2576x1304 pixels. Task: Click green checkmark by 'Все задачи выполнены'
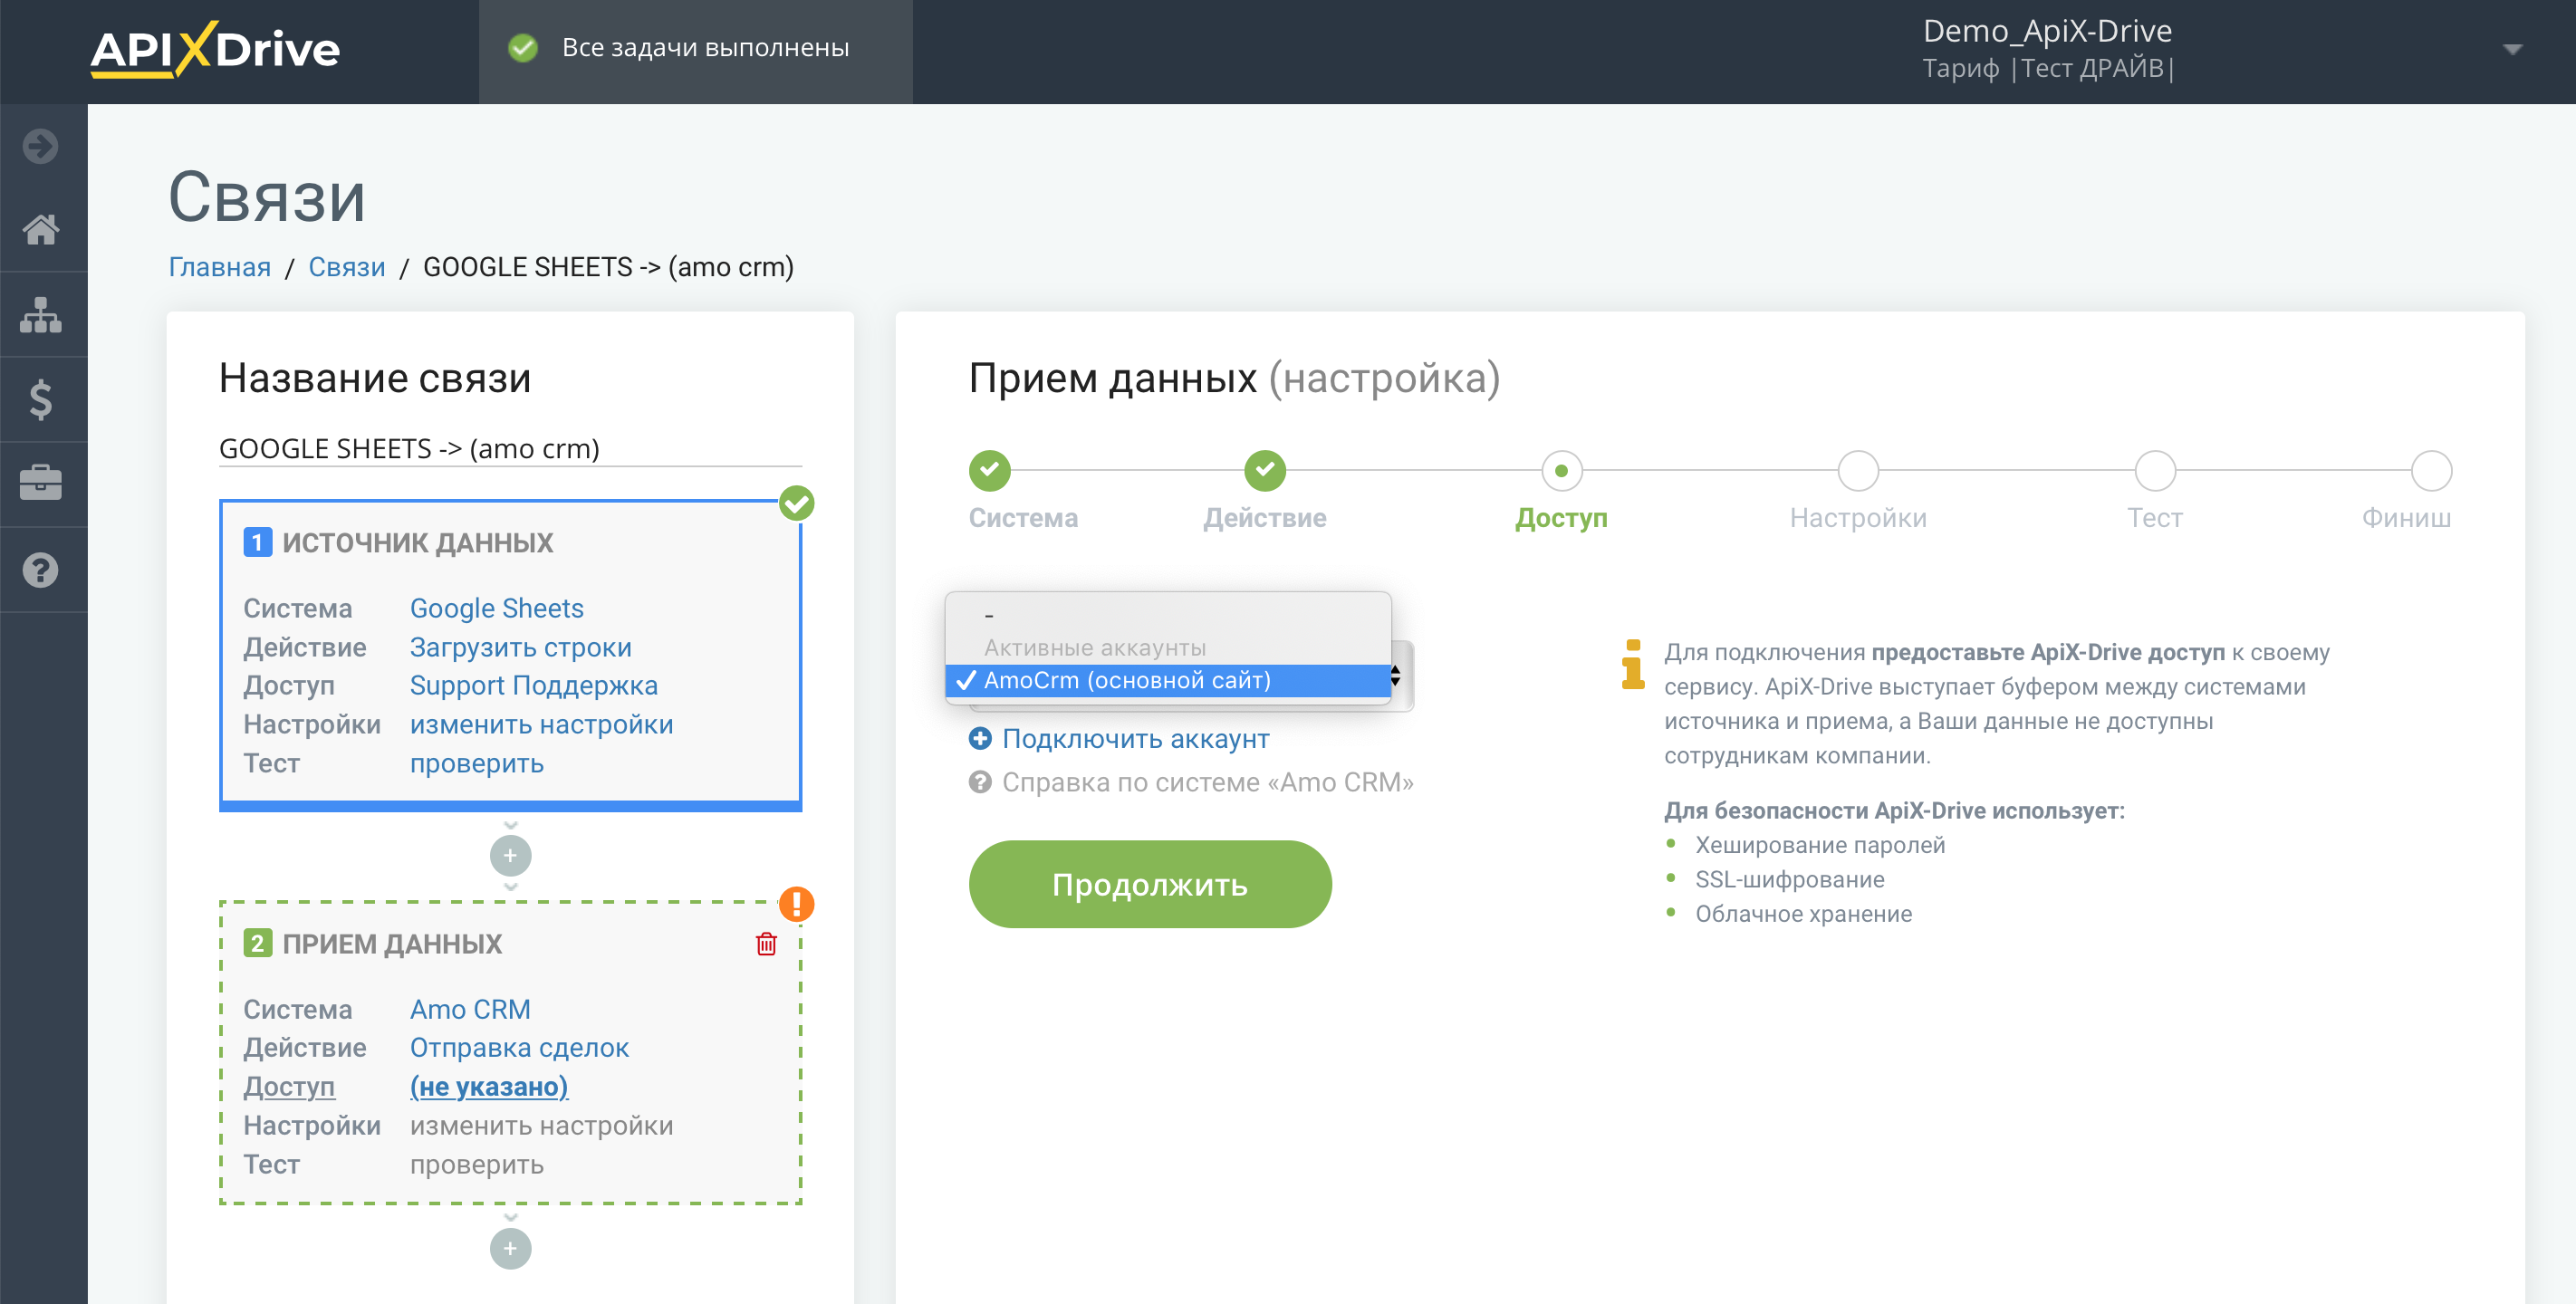(523, 48)
